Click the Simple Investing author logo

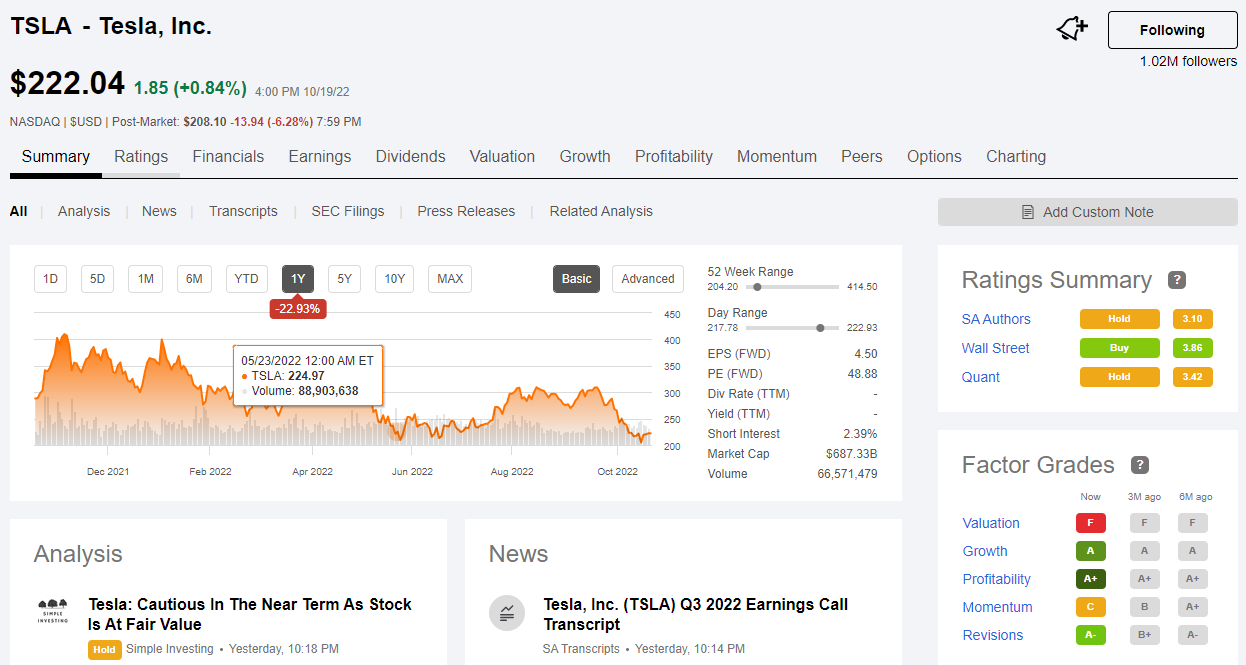[x=53, y=612]
